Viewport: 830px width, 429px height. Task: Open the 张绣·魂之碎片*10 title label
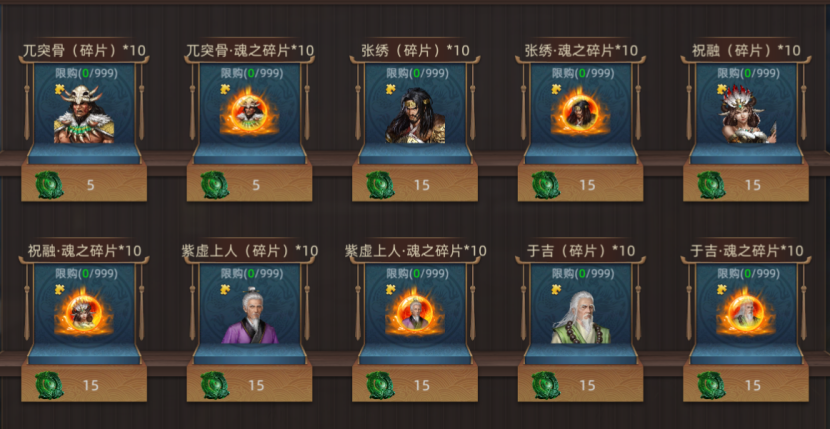tap(581, 50)
